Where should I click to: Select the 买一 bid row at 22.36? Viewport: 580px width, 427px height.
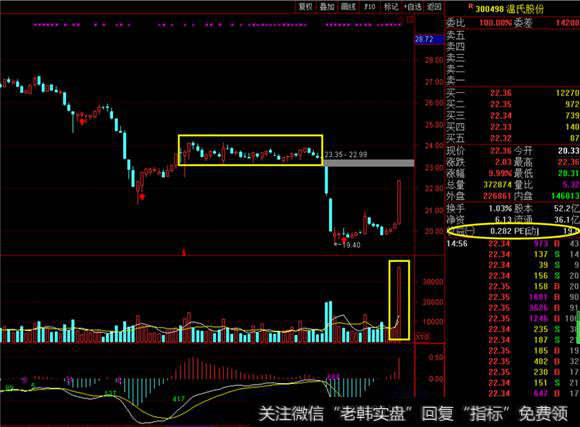click(513, 93)
